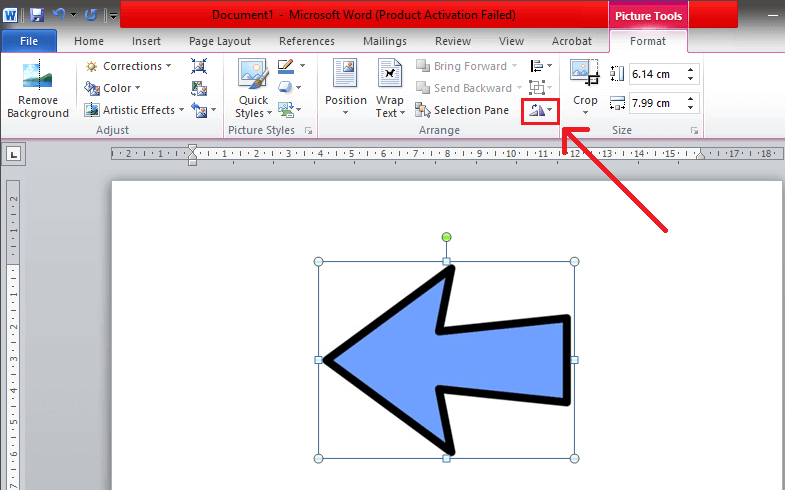Open the Position options
This screenshot has width=785, height=490.
click(x=346, y=90)
